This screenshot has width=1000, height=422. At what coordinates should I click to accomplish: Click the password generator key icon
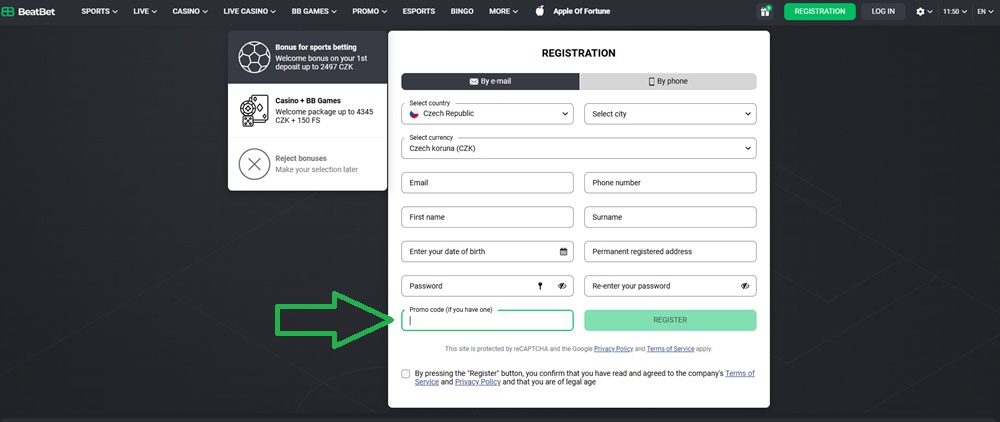540,286
